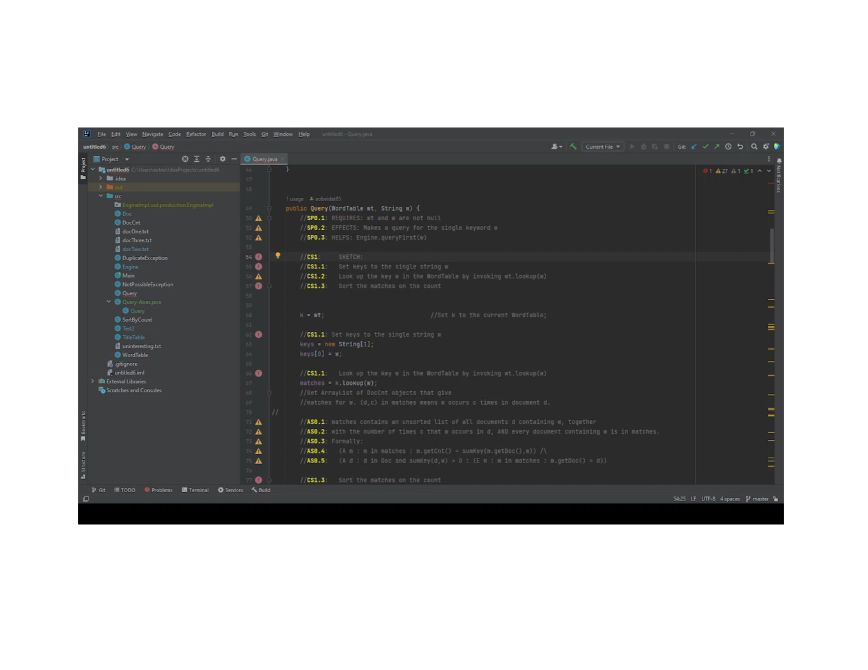Click the editor vertical scrollbar thumb
This screenshot has width=868, height=670.
pos(772,245)
